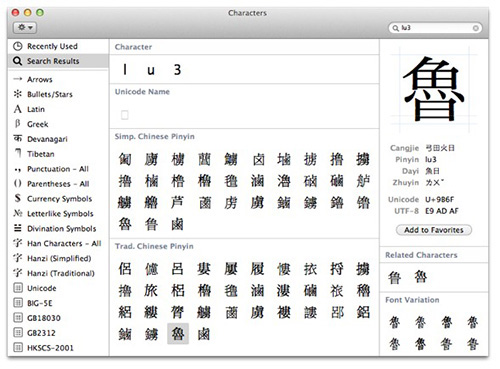The height and width of the screenshot is (369, 500).
Task: Select 旅 in Trad. Chinese Pinyin grid
Action: click(x=151, y=290)
